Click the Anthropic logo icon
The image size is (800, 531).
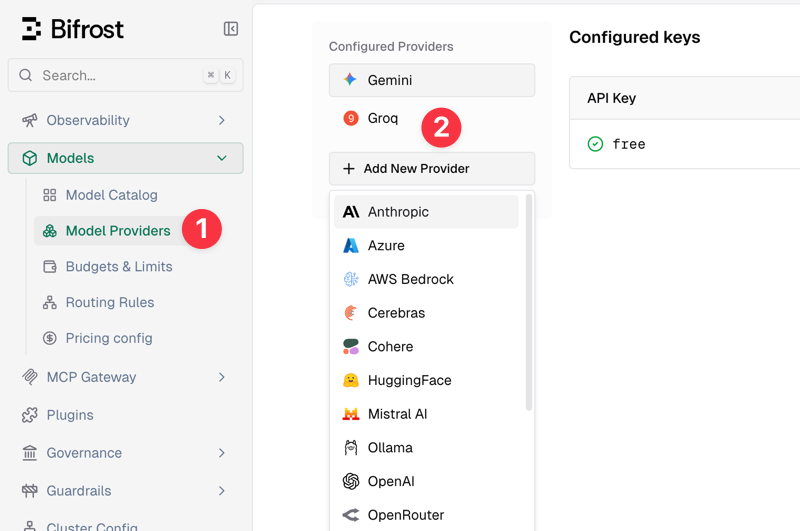[351, 212]
